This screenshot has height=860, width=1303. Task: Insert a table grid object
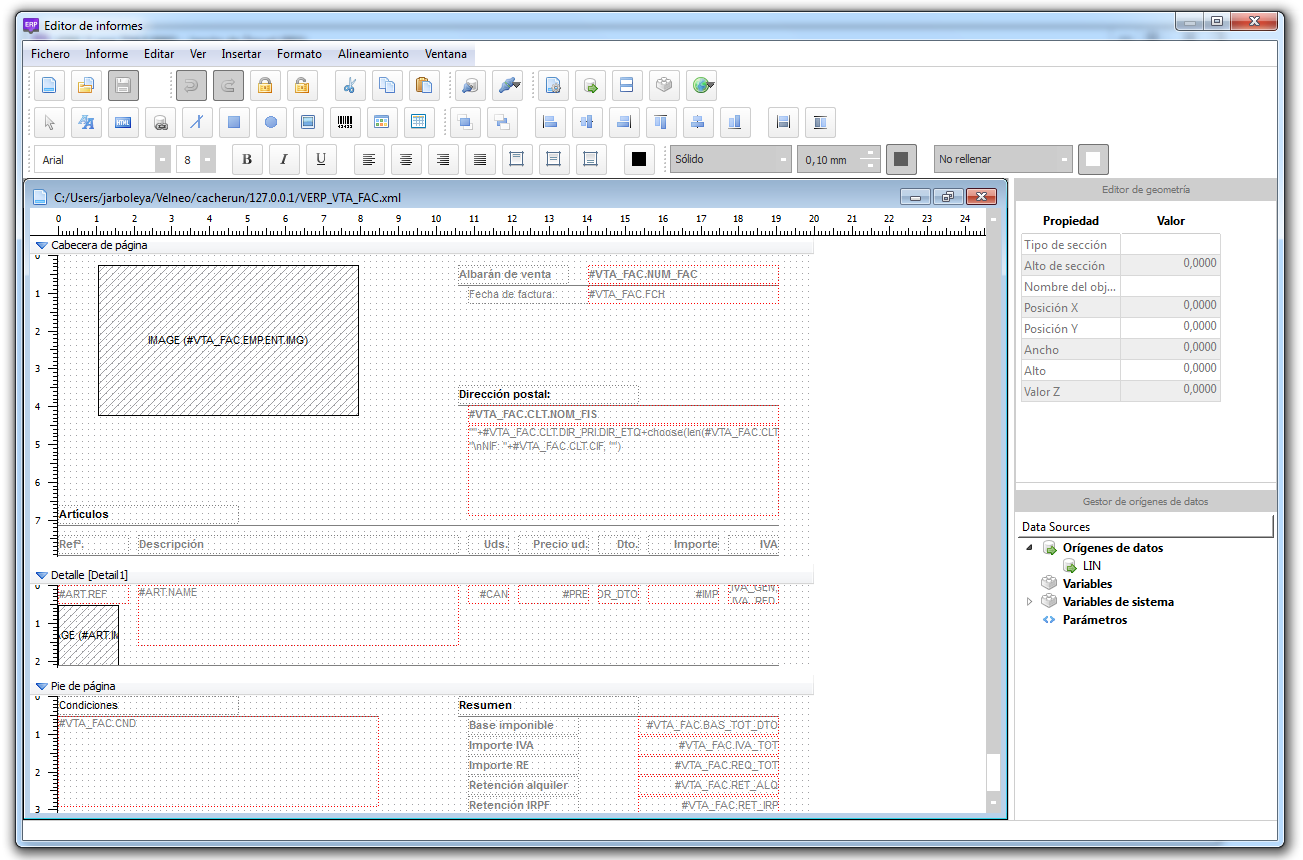pos(418,122)
